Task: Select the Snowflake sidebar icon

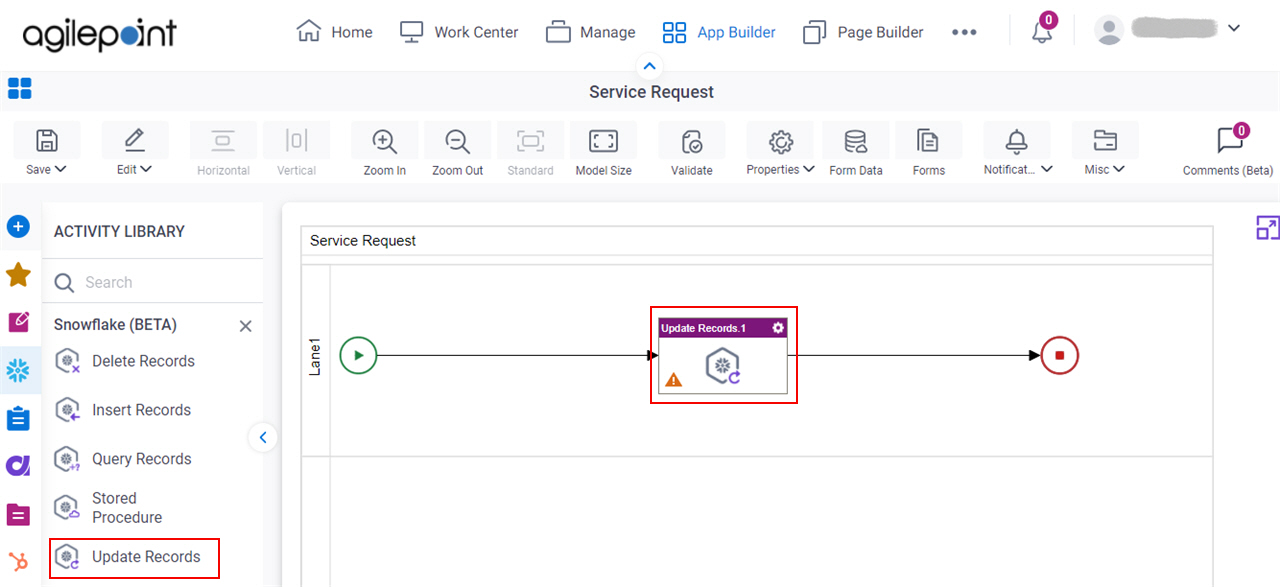Action: (x=18, y=371)
